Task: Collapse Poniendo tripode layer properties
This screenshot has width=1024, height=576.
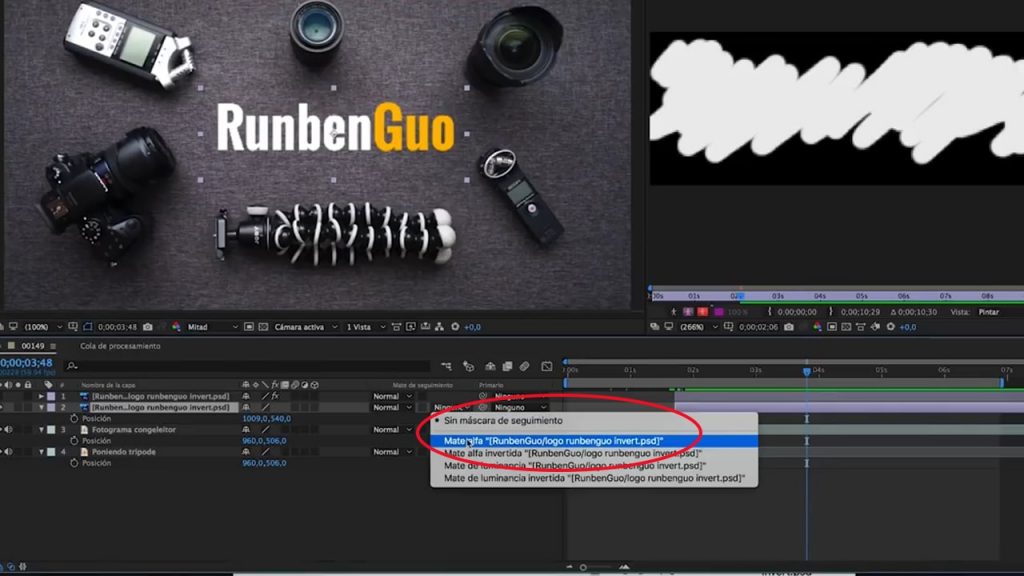Action: click(x=40, y=452)
